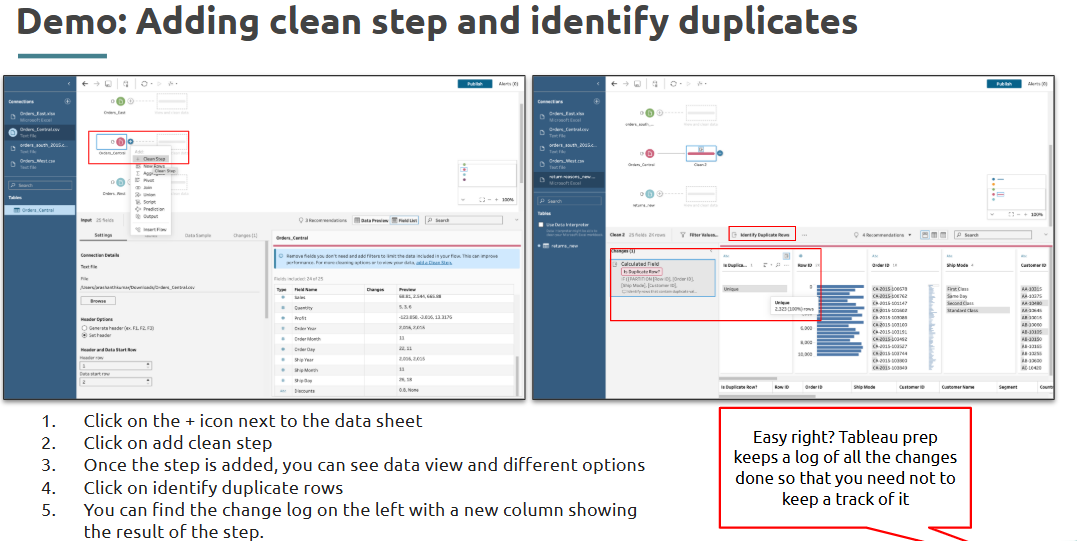Viewport: 1077px width, 541px height.
Task: Click the save icon in the Orders_Central input screenshot
Action: coord(108,84)
